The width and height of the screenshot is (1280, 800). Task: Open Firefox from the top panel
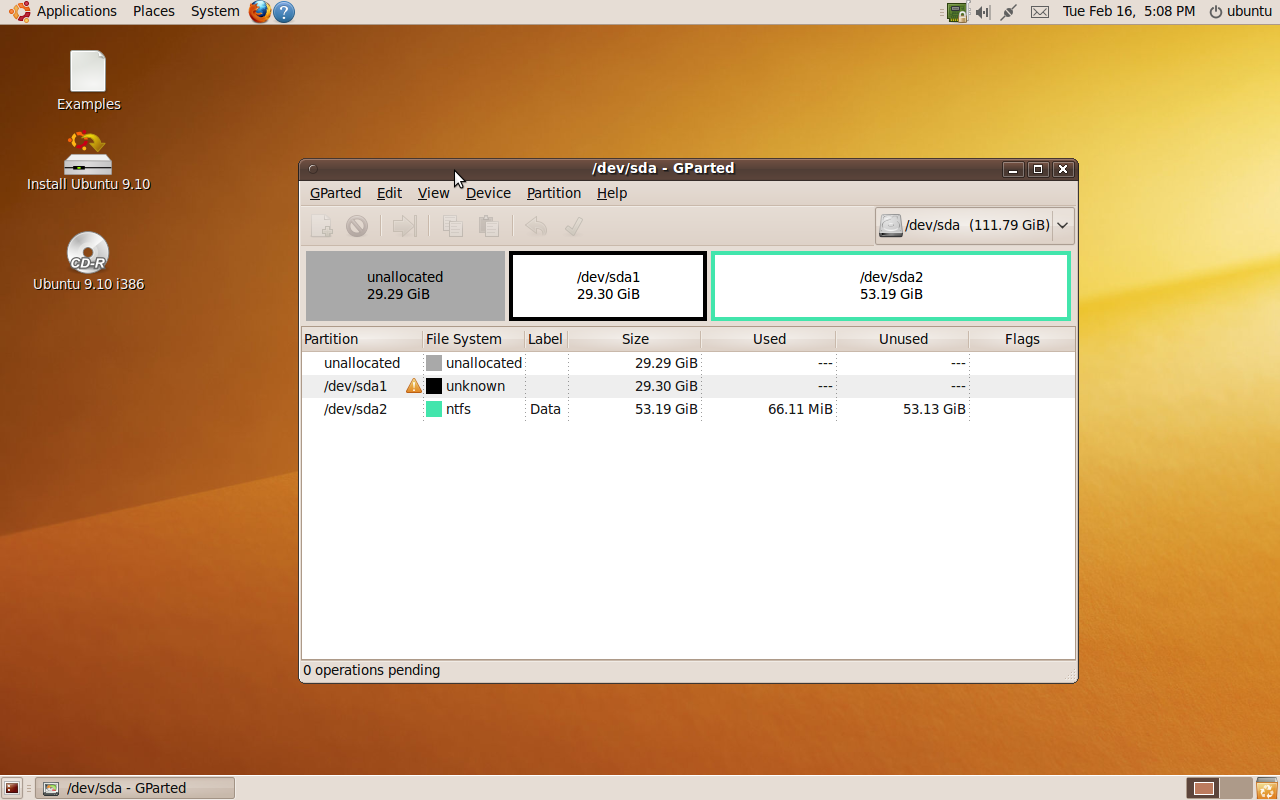click(x=260, y=11)
